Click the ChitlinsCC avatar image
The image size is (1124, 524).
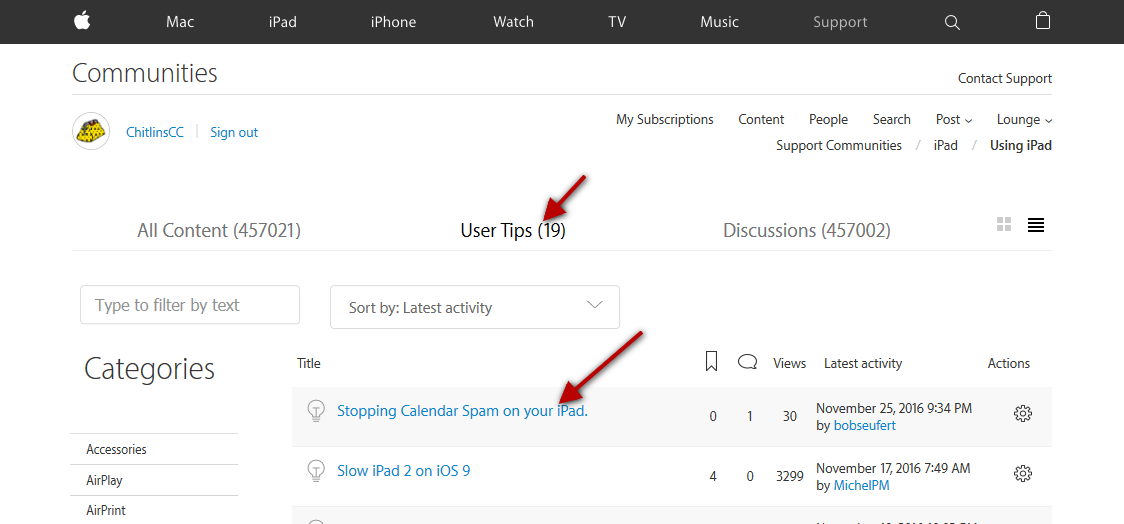click(91, 131)
